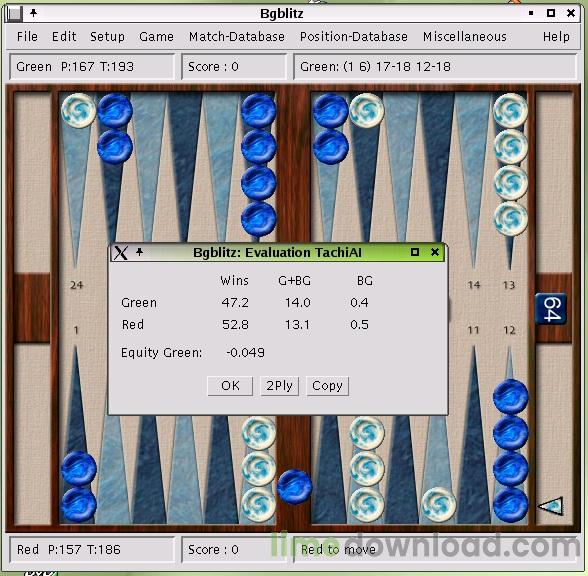The height and width of the screenshot is (576, 588).
Task: Close the Evaluation TachiAI dialog
Action: coord(435,252)
